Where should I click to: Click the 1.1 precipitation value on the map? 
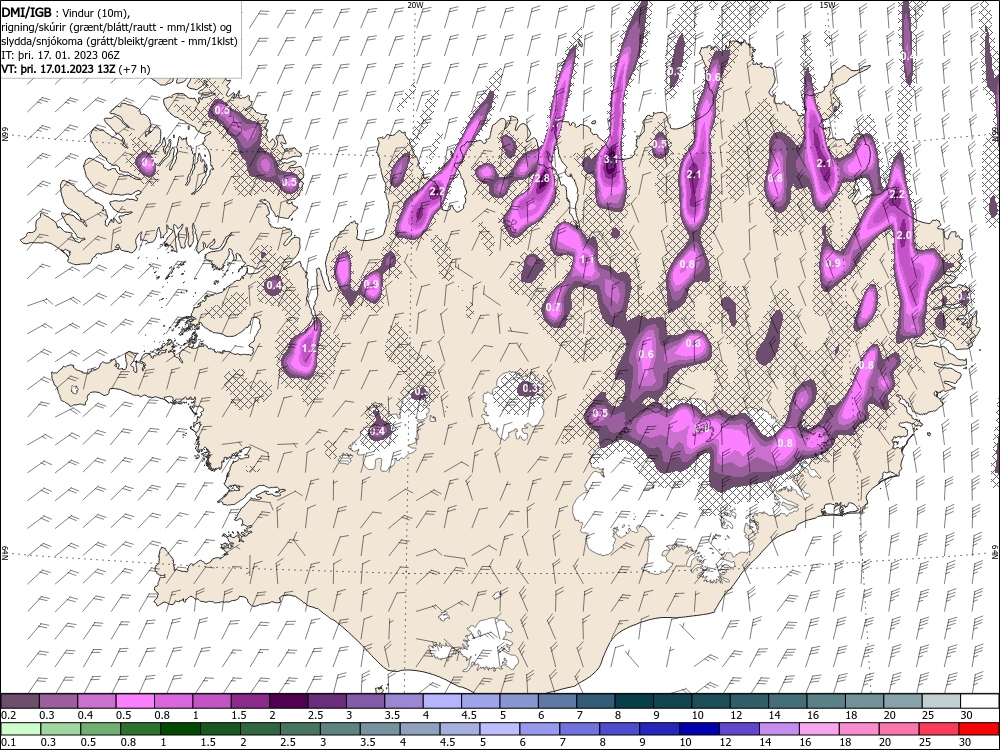587,260
